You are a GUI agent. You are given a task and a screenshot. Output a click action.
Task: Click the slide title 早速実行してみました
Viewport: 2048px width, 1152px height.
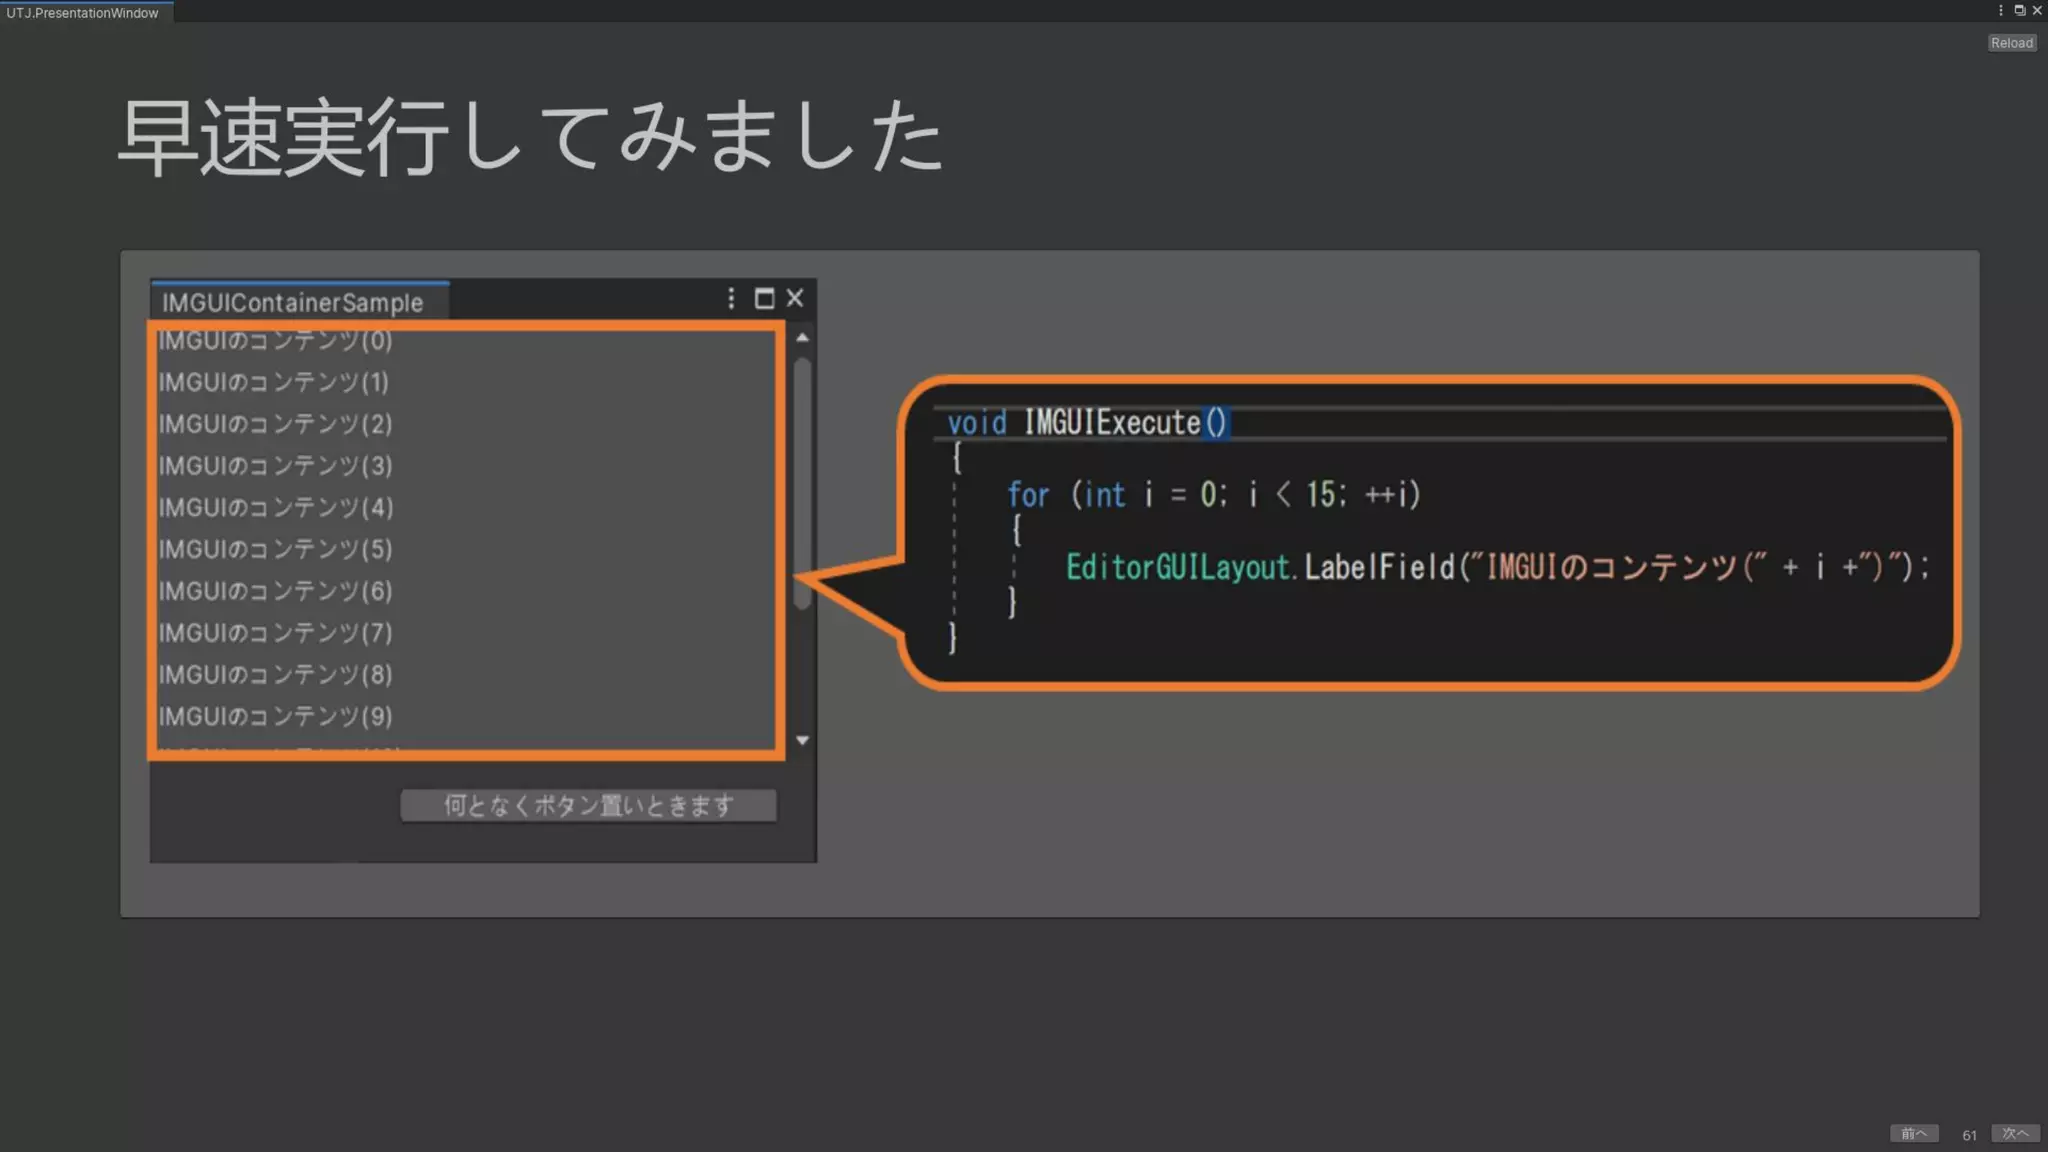[x=531, y=137]
